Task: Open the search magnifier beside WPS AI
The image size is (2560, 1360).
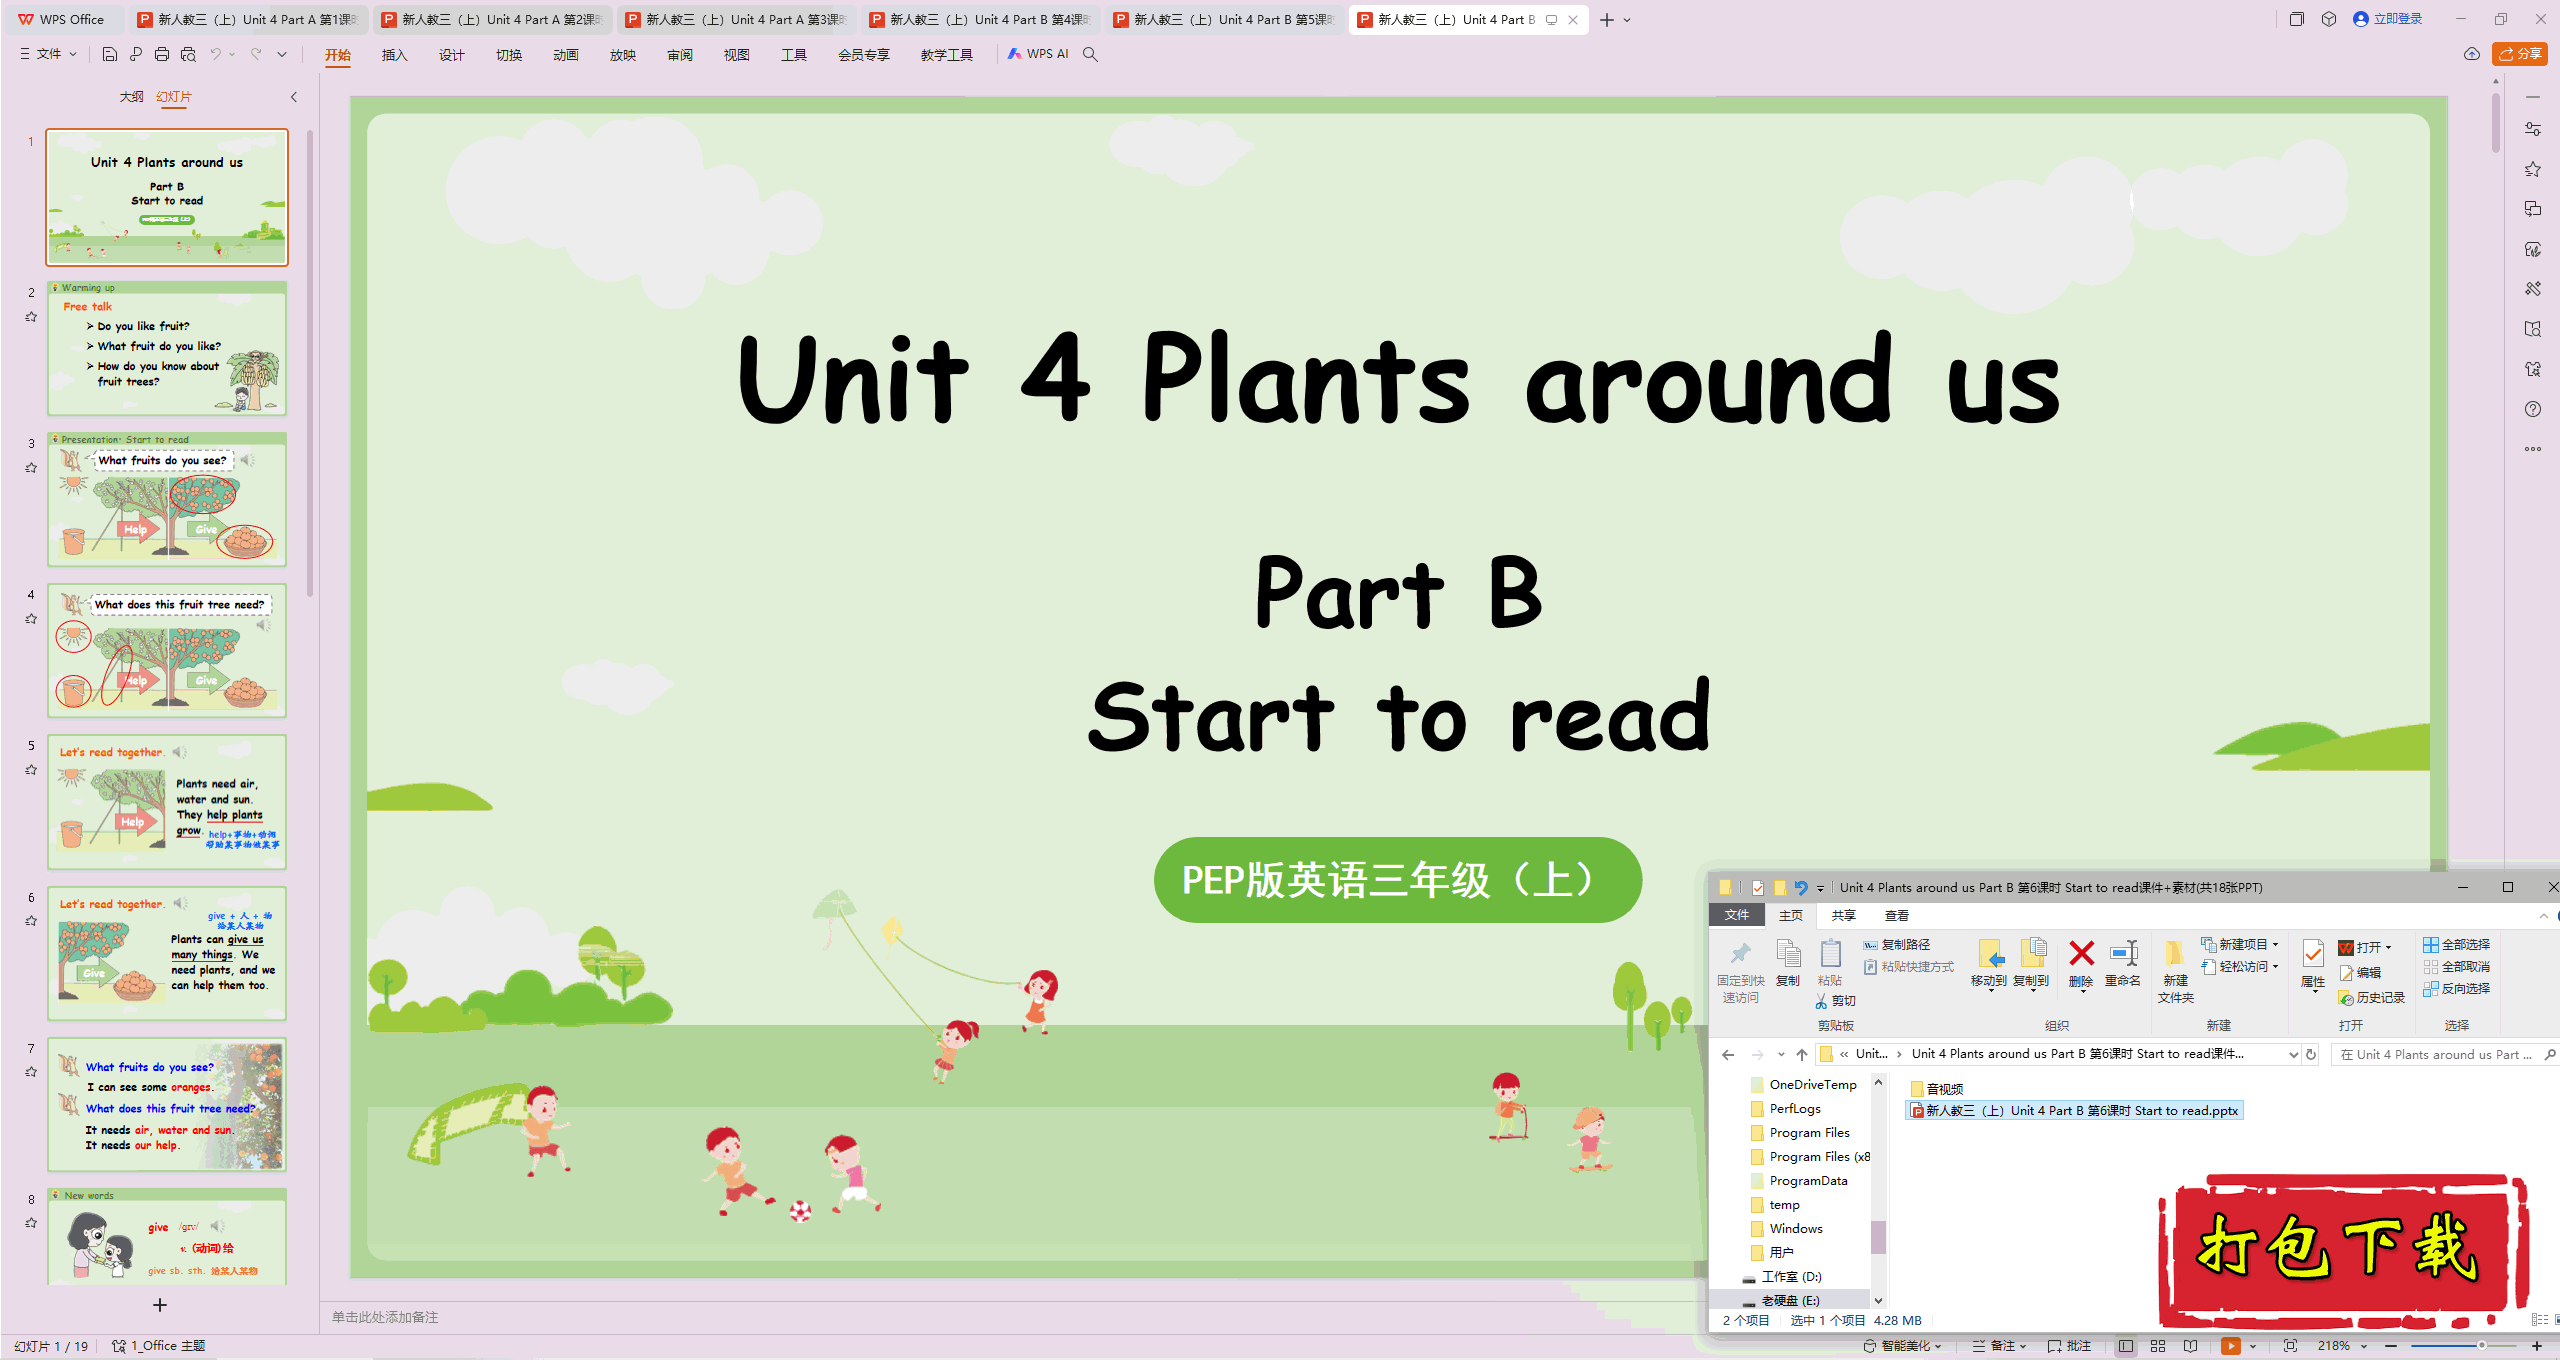Action: pyautogui.click(x=1091, y=54)
